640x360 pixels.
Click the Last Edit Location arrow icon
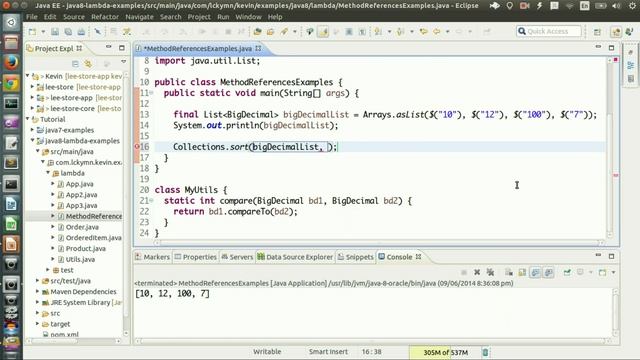point(424,31)
